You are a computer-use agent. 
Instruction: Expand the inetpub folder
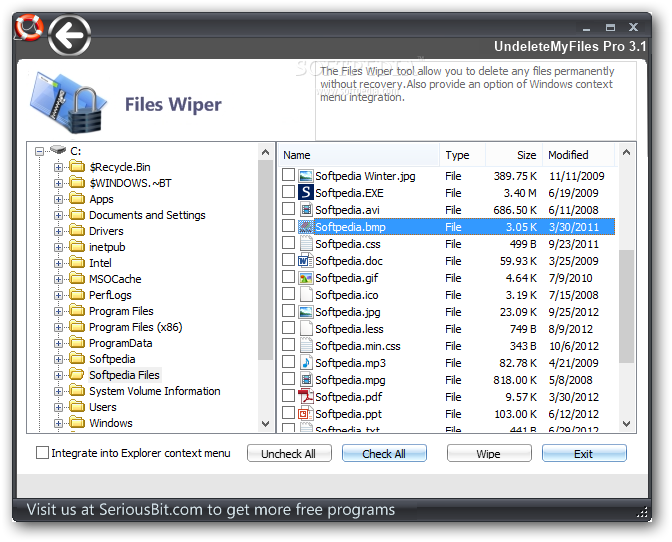[x=58, y=247]
